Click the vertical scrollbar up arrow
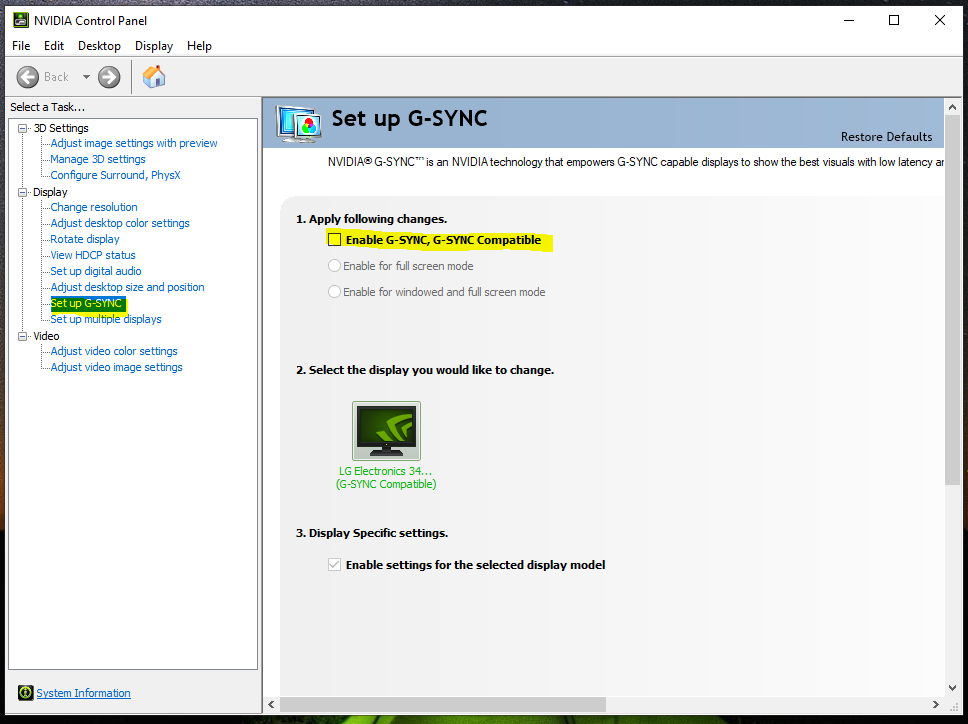Image resolution: width=968 pixels, height=724 pixels. pos(953,107)
